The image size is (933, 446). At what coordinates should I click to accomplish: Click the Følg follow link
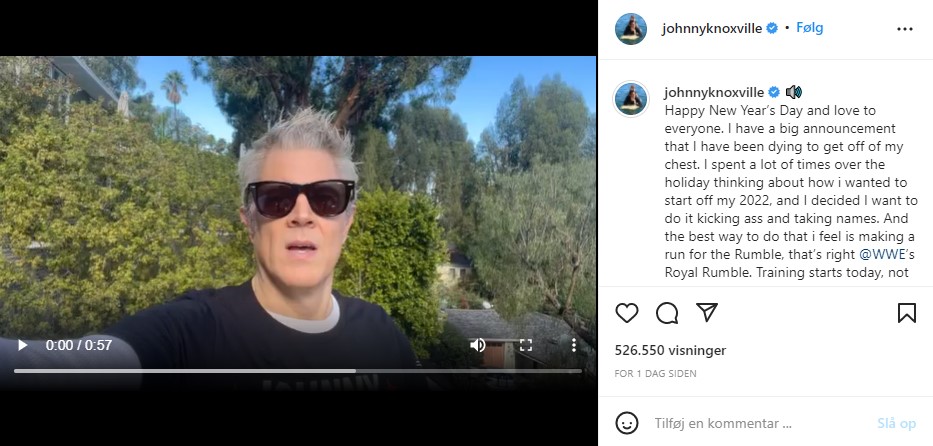click(x=810, y=27)
